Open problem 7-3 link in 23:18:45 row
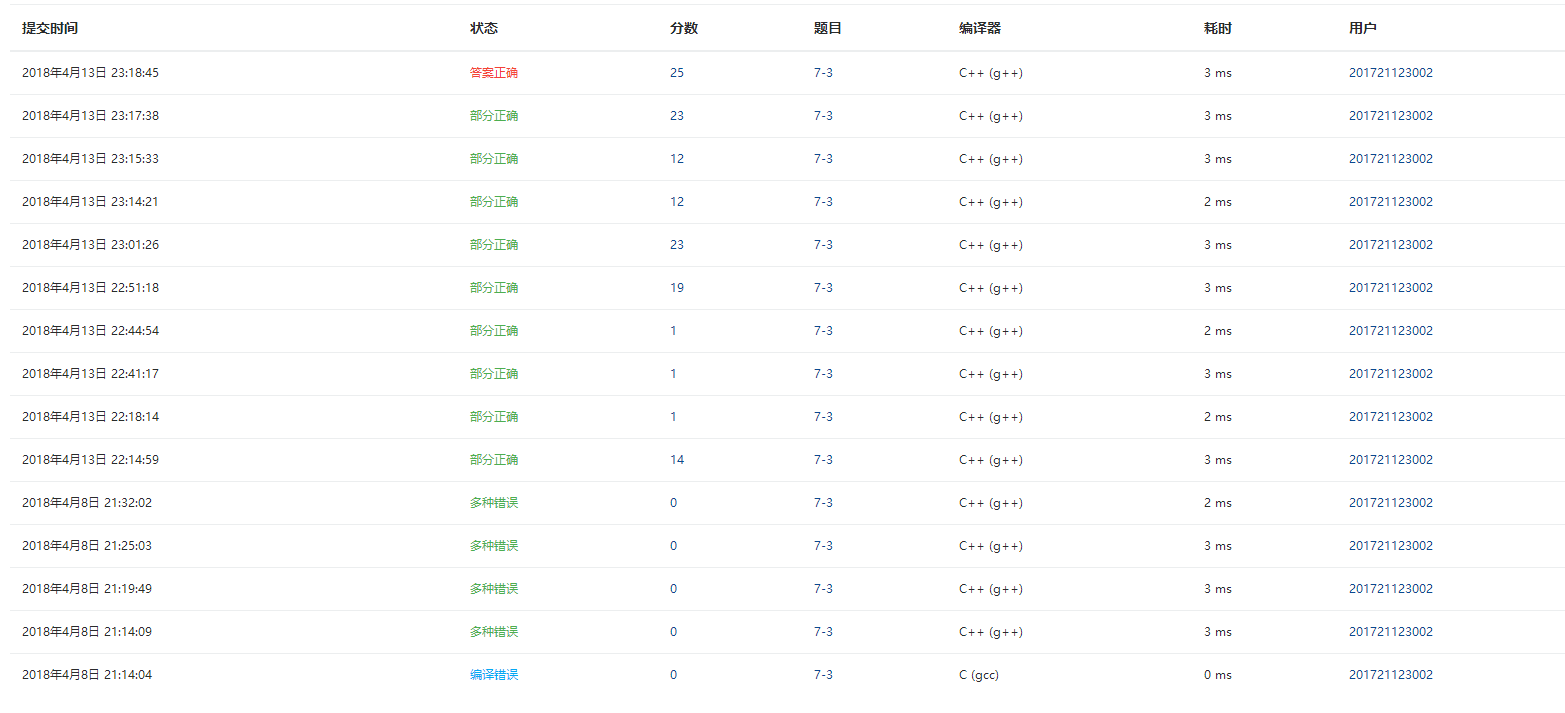 (823, 73)
